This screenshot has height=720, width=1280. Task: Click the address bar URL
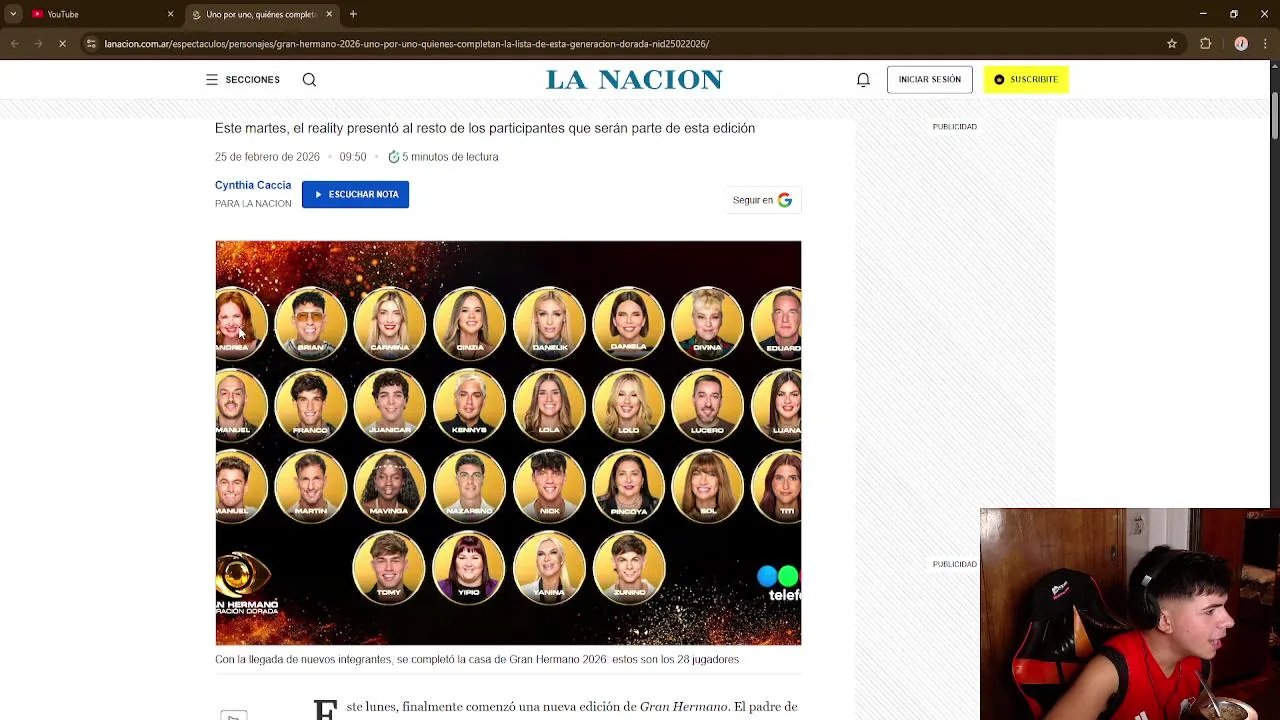click(x=407, y=44)
